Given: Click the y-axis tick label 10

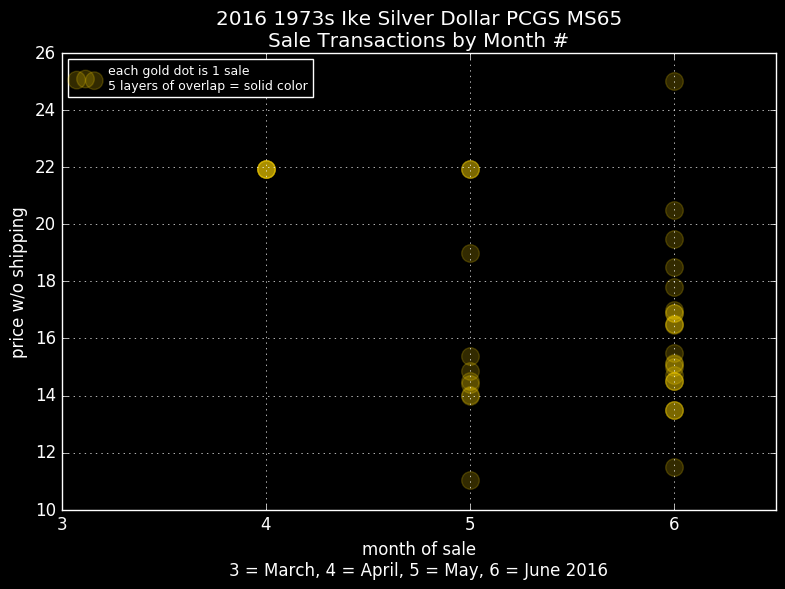Looking at the screenshot, I should [45, 510].
